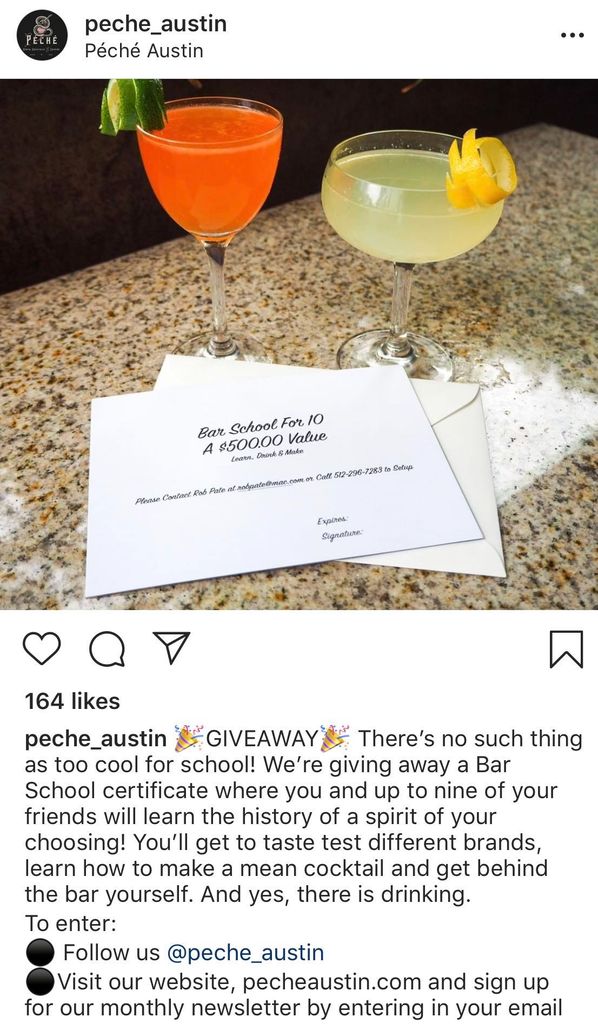This screenshot has width=598, height=1024.
Task: Tap the first party popper emoji
Action: tap(189, 738)
